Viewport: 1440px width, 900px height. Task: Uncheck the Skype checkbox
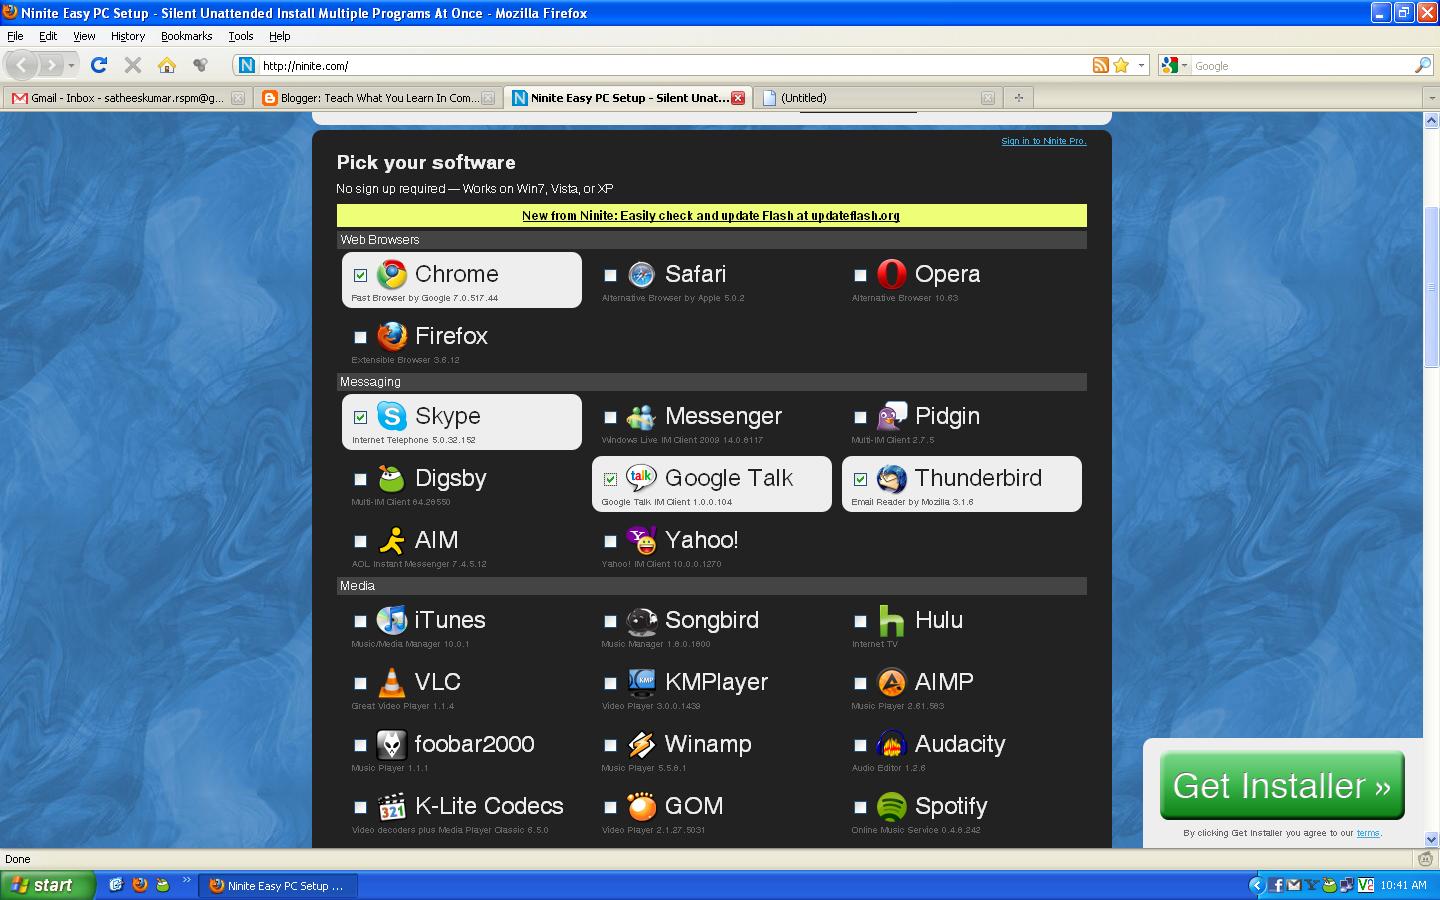click(360, 417)
